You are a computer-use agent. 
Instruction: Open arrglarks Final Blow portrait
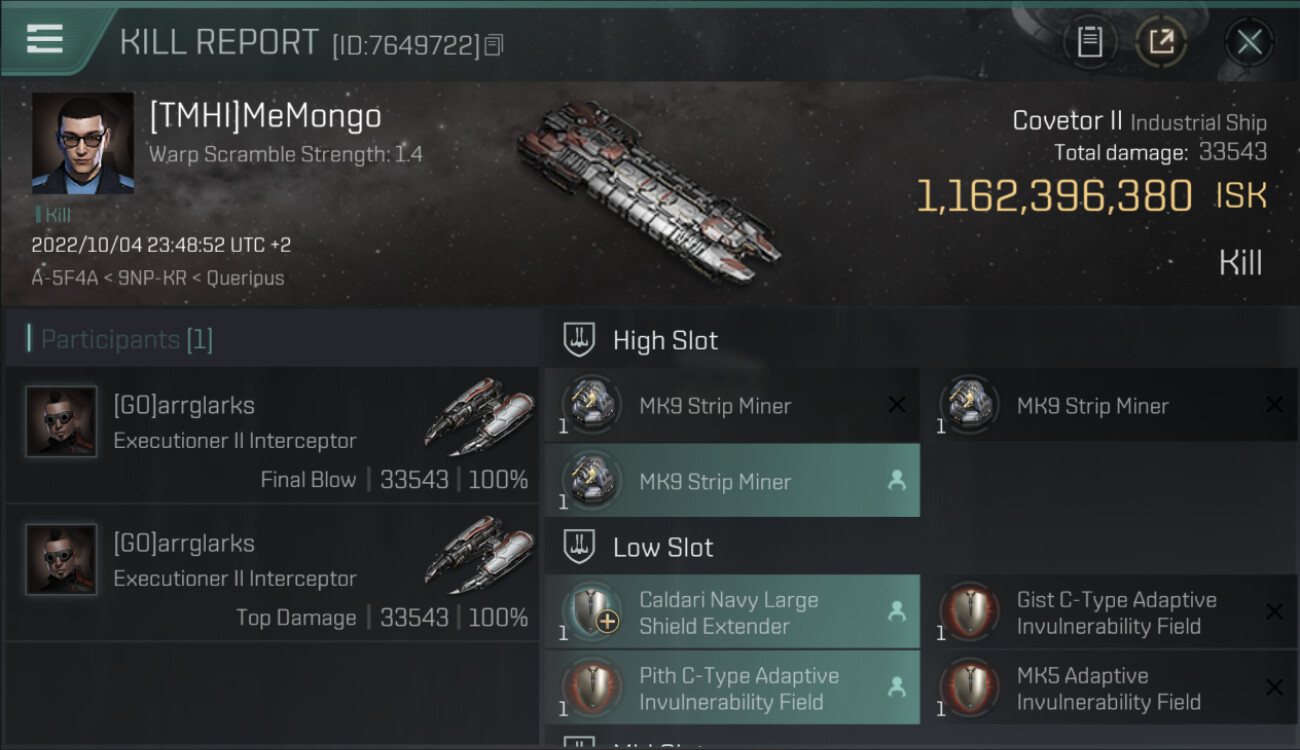61,421
